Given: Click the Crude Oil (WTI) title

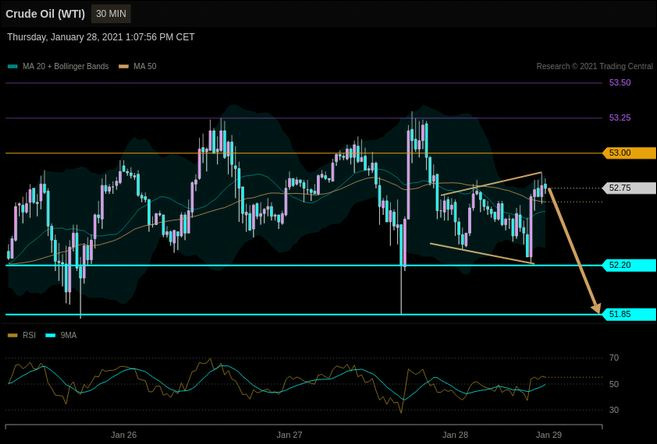Looking at the screenshot, I should pos(45,14).
